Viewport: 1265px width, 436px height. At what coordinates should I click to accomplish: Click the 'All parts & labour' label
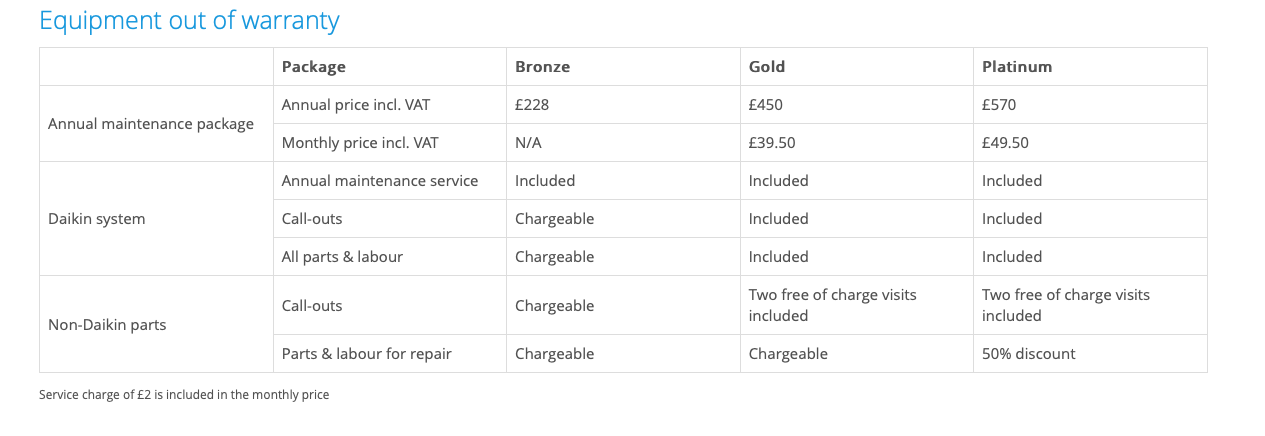pyautogui.click(x=342, y=257)
